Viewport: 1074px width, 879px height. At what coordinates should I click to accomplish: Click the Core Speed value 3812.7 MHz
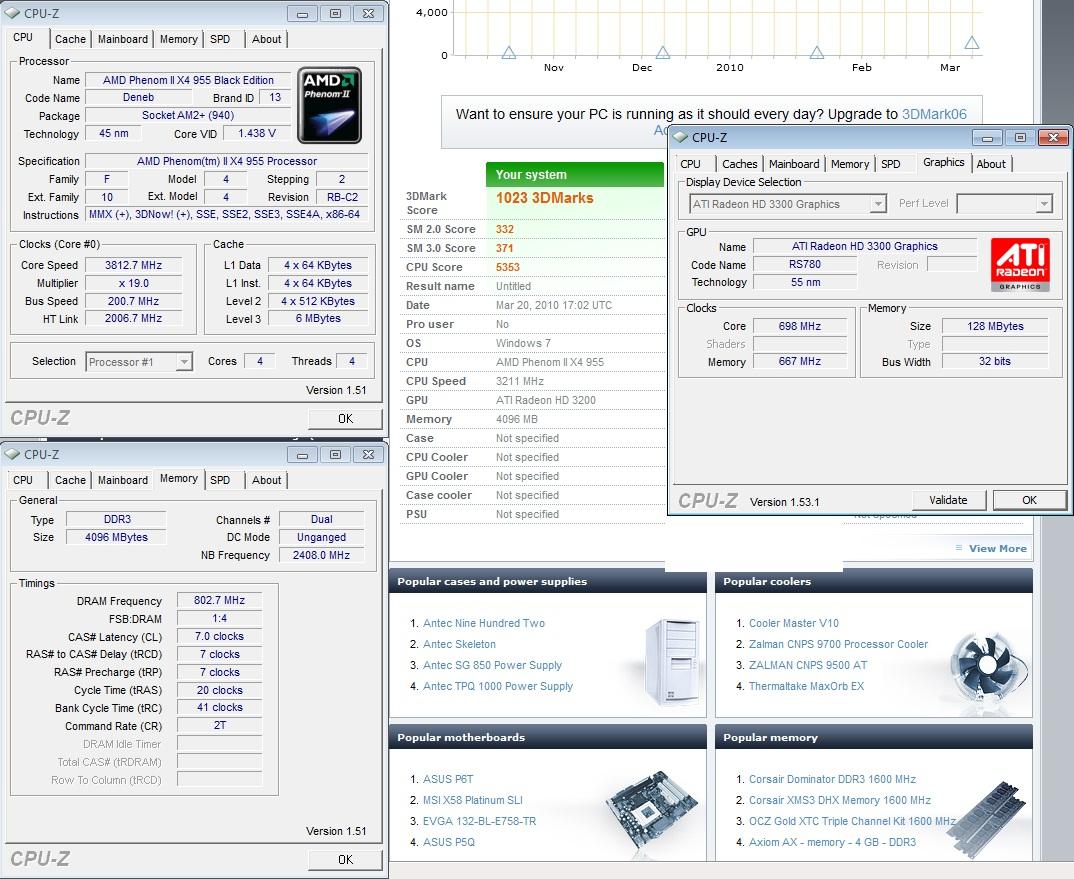(134, 265)
